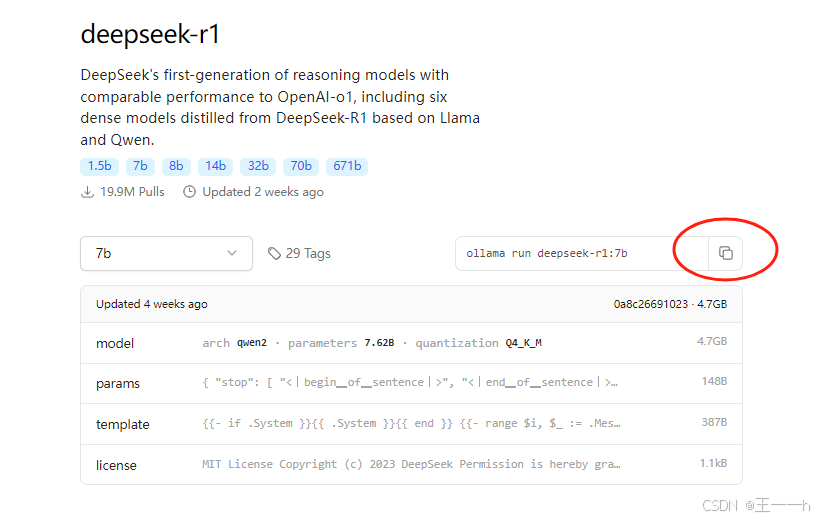Open the 29 Tags link

299,254
